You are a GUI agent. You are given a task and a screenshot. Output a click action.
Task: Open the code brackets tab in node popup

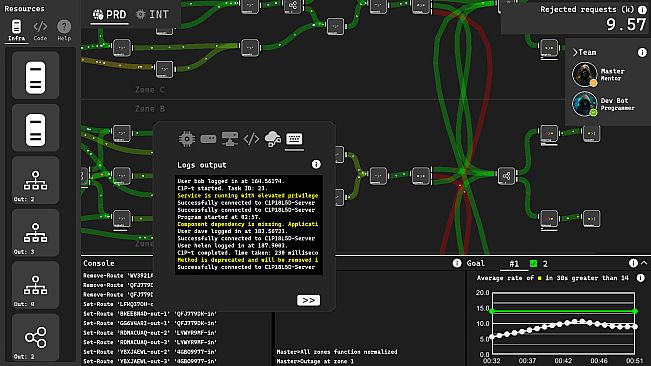(x=251, y=139)
